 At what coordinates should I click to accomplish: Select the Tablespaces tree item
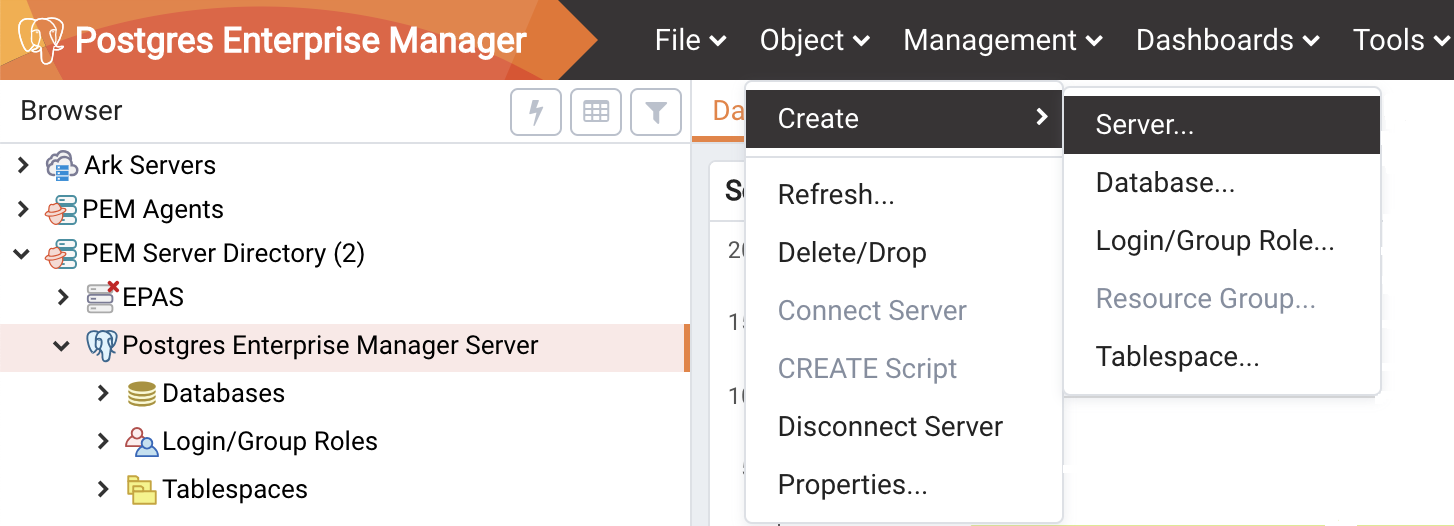point(235,490)
